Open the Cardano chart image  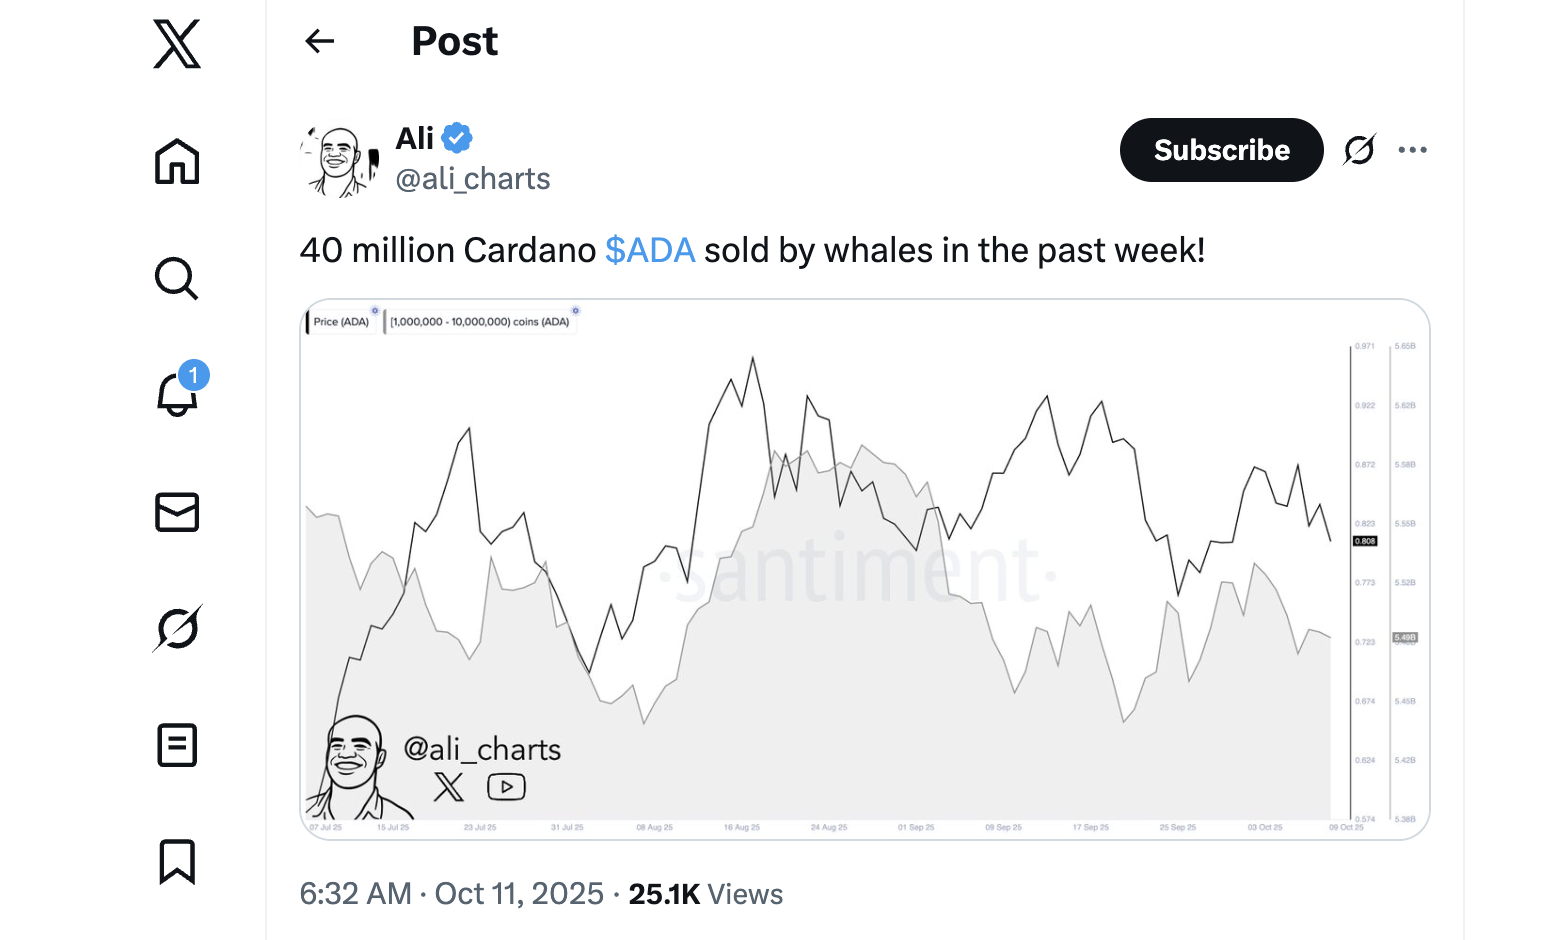[865, 569]
